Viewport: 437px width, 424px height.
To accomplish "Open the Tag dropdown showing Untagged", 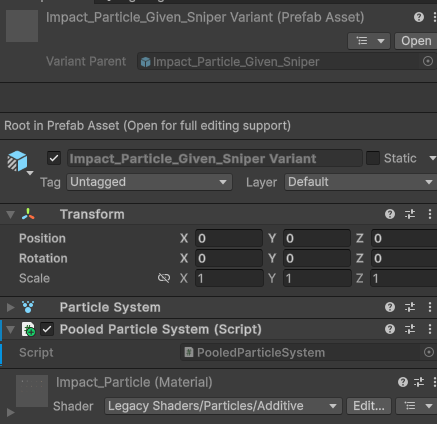I will pos(149,182).
